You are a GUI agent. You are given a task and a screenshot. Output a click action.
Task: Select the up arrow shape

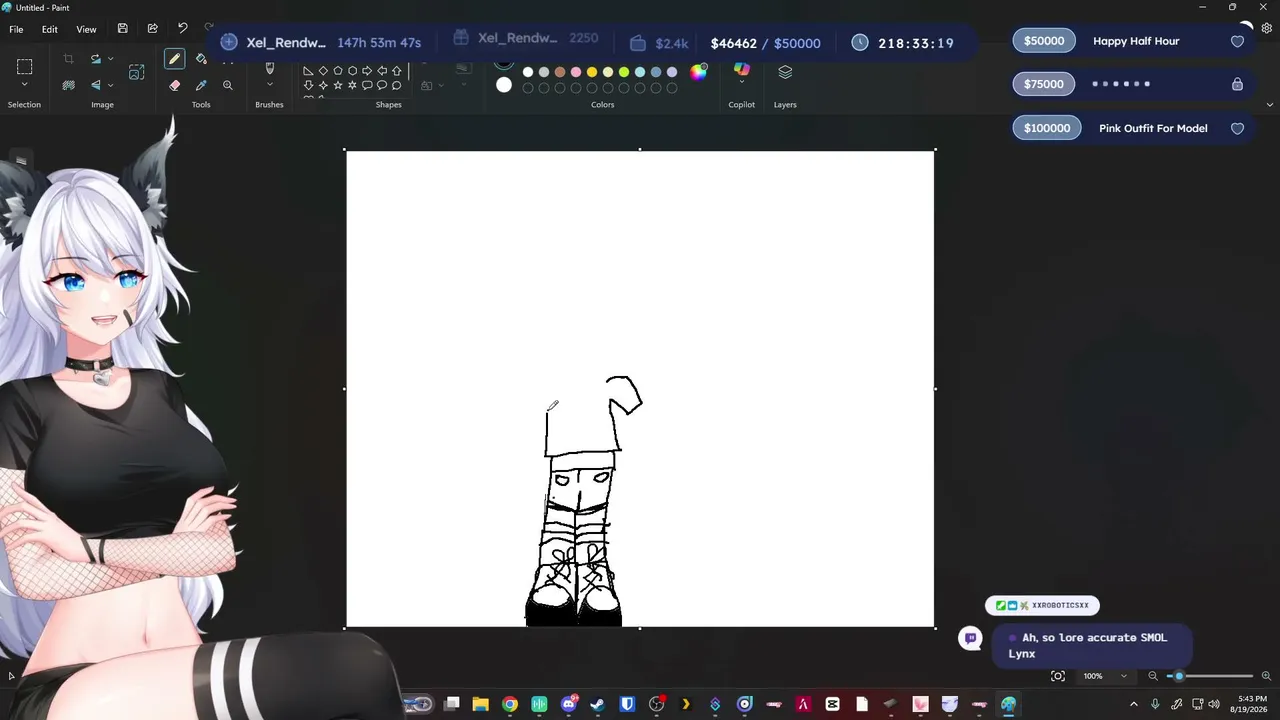pyautogui.click(x=397, y=71)
